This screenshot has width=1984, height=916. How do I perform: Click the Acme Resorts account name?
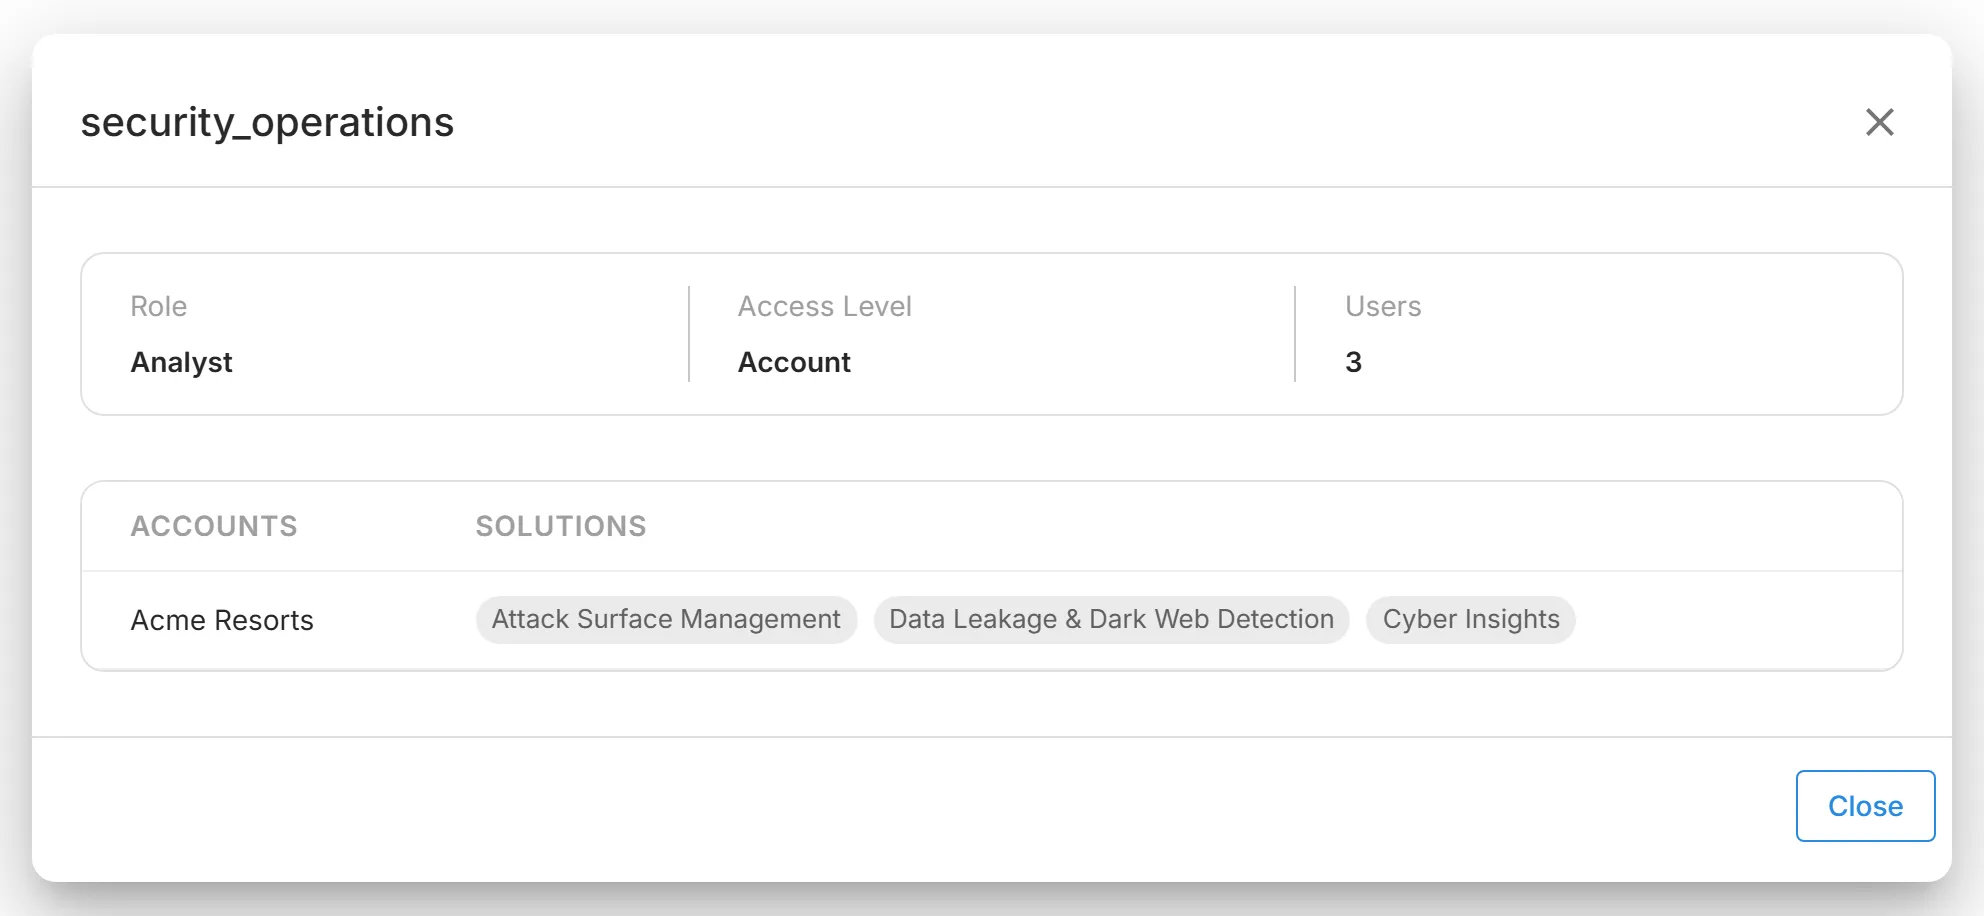pyautogui.click(x=222, y=621)
